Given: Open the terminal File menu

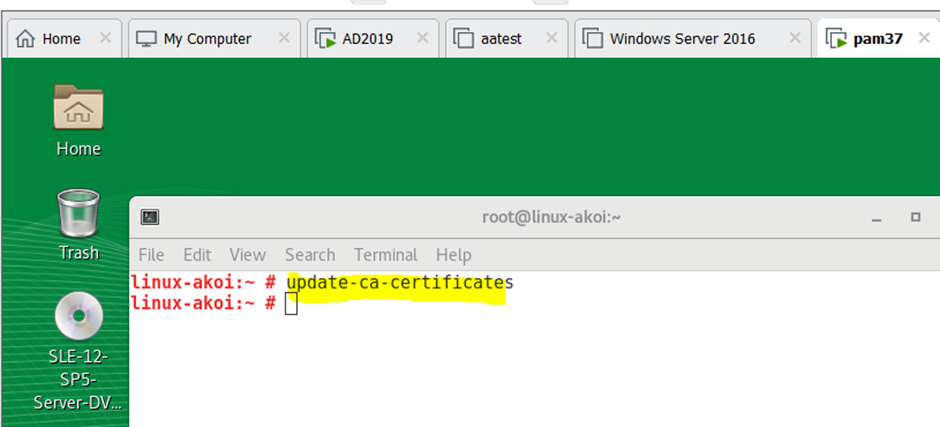Looking at the screenshot, I should pos(151,255).
